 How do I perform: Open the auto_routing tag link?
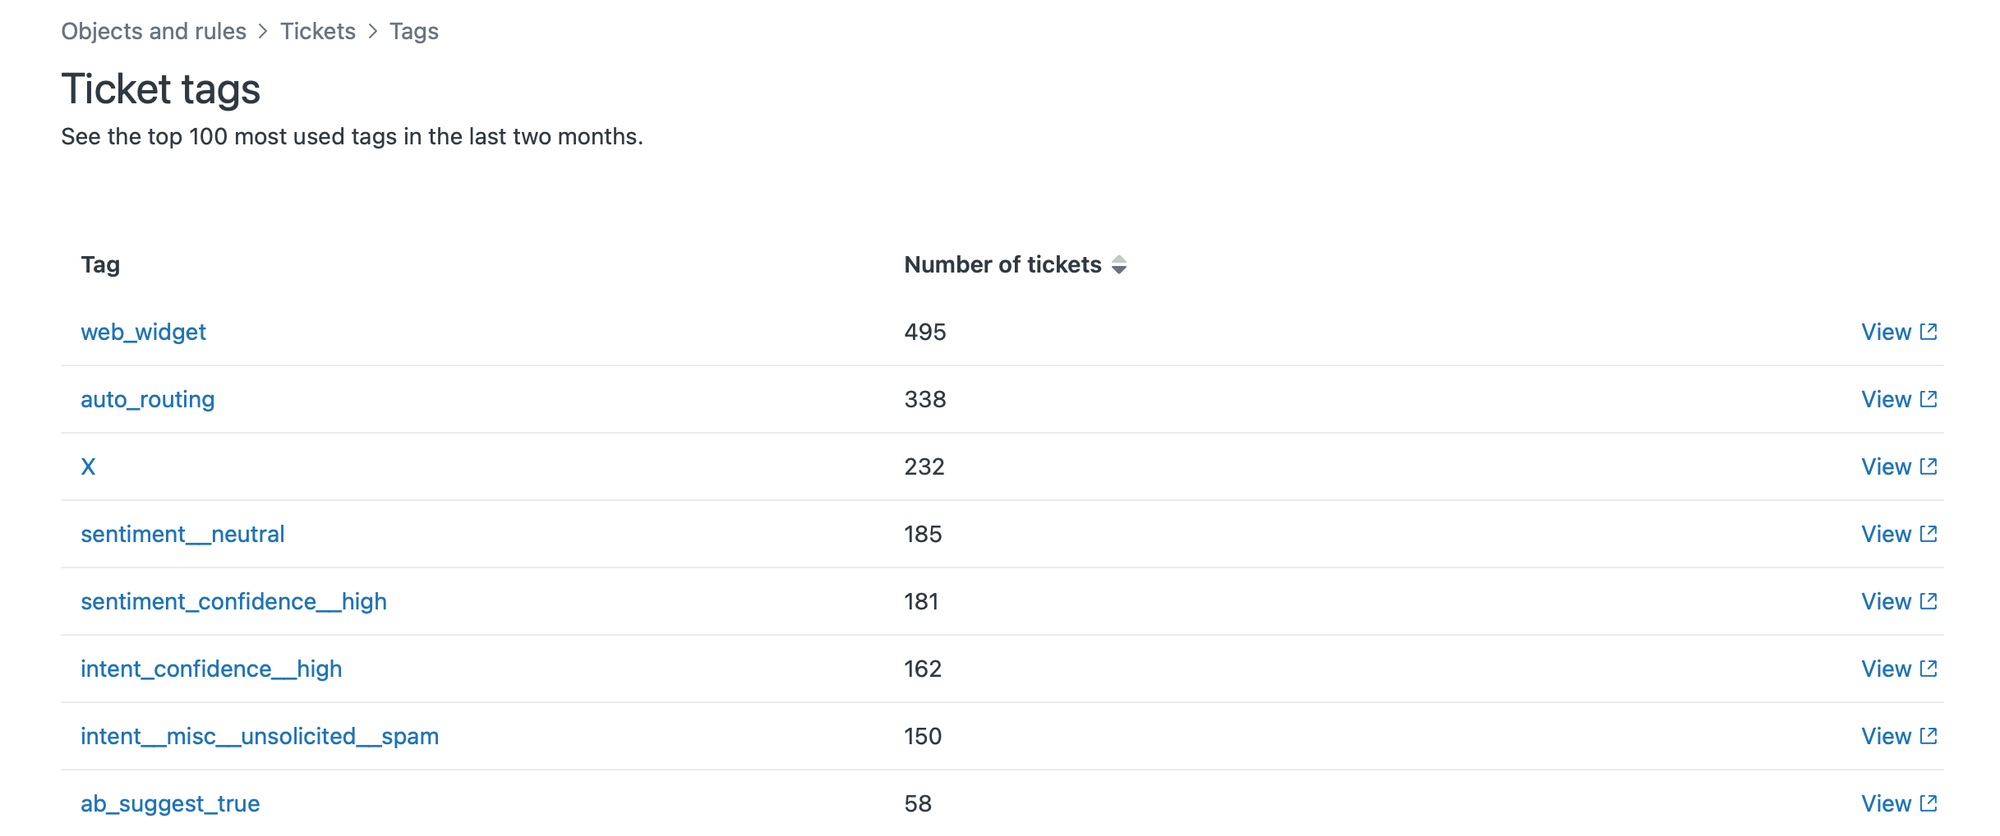coord(147,399)
